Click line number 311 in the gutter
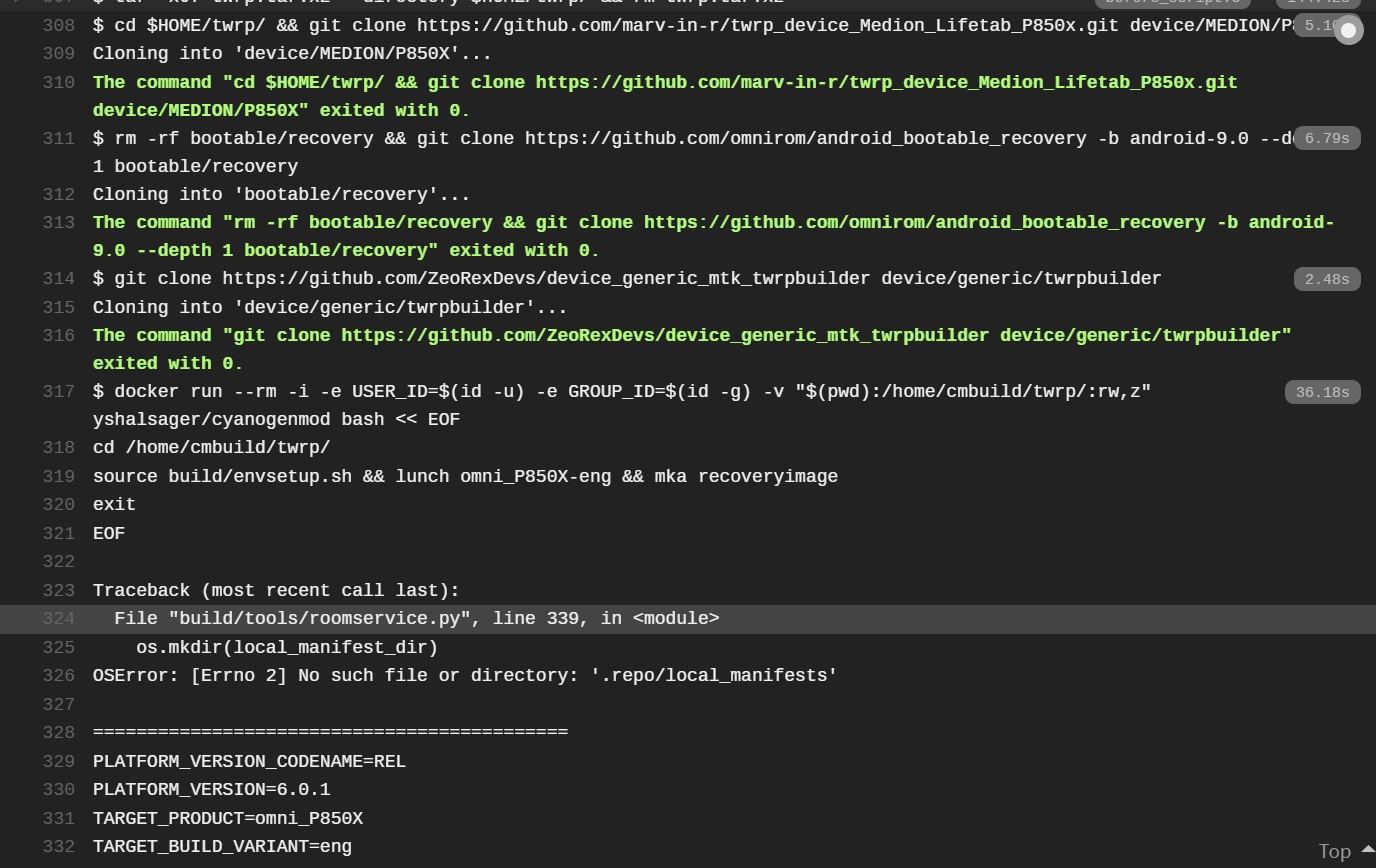The image size is (1376, 868). [x=59, y=139]
